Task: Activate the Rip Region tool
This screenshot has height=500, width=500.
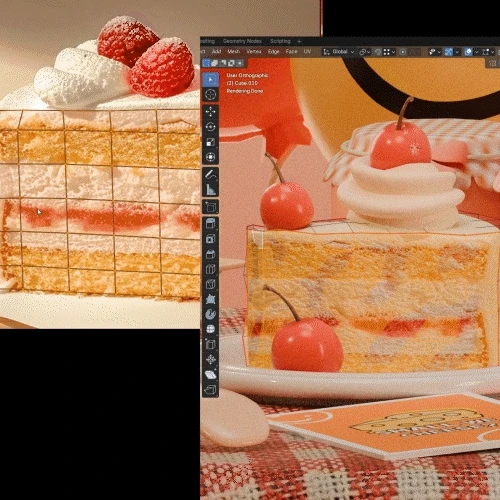Action: (210, 389)
